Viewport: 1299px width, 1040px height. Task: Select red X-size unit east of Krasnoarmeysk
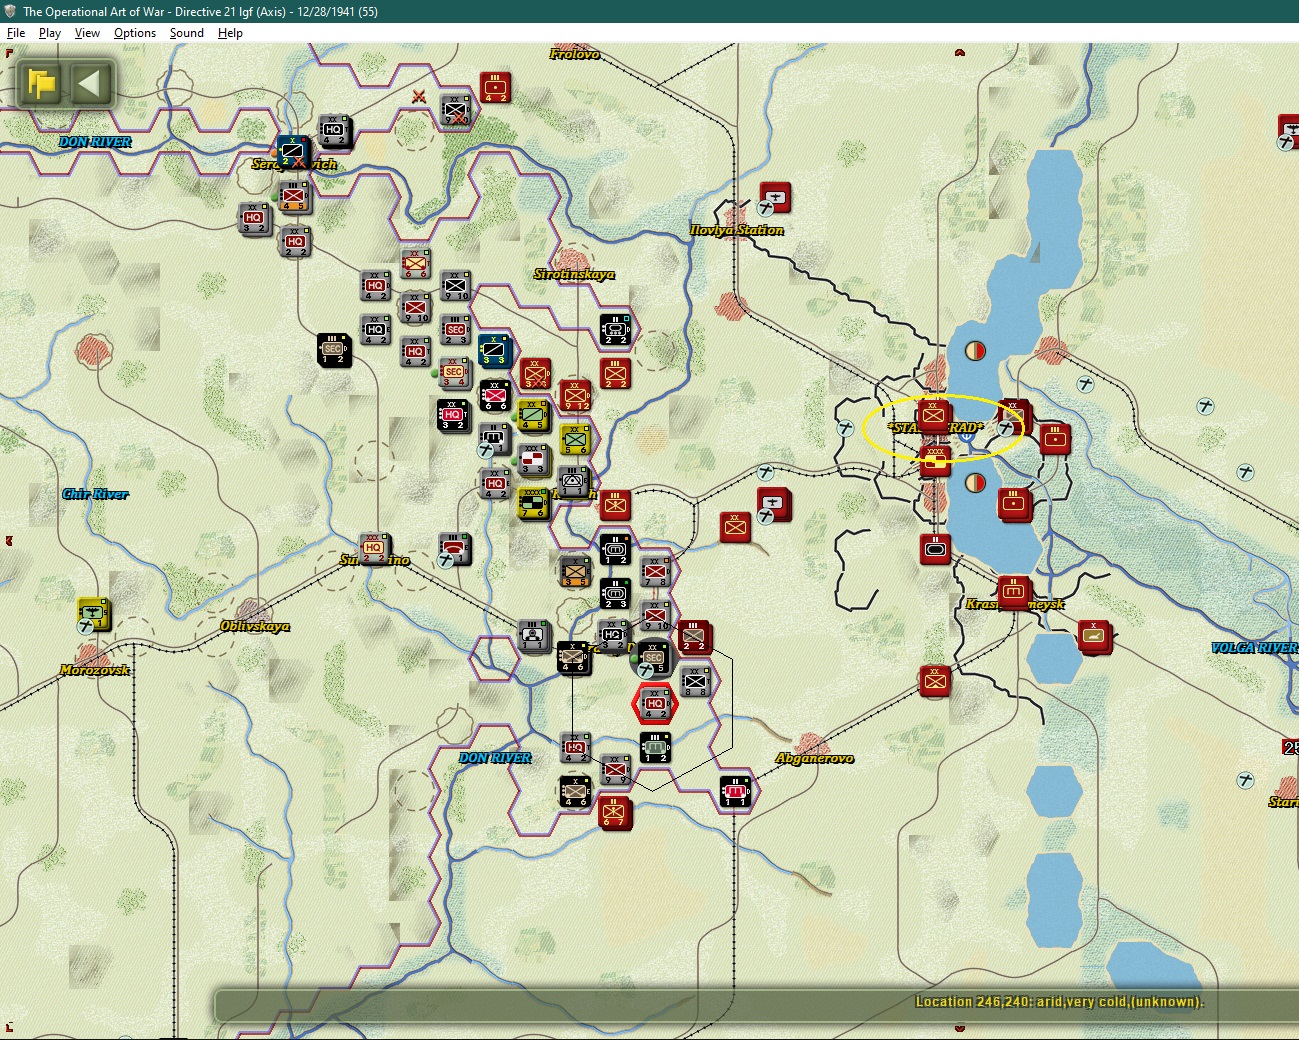(1094, 635)
